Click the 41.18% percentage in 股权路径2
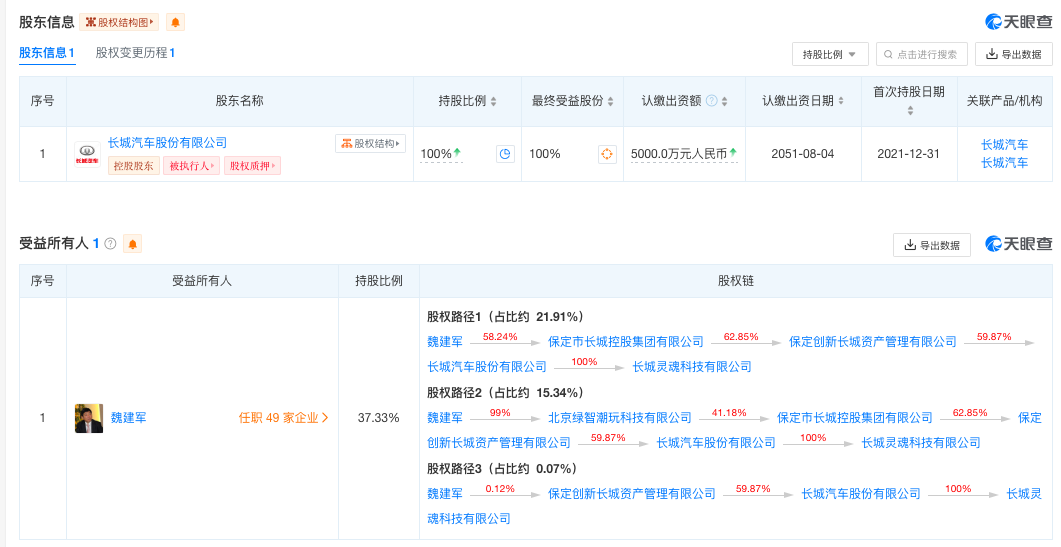Image resolution: width=1061 pixels, height=547 pixels. [x=729, y=412]
